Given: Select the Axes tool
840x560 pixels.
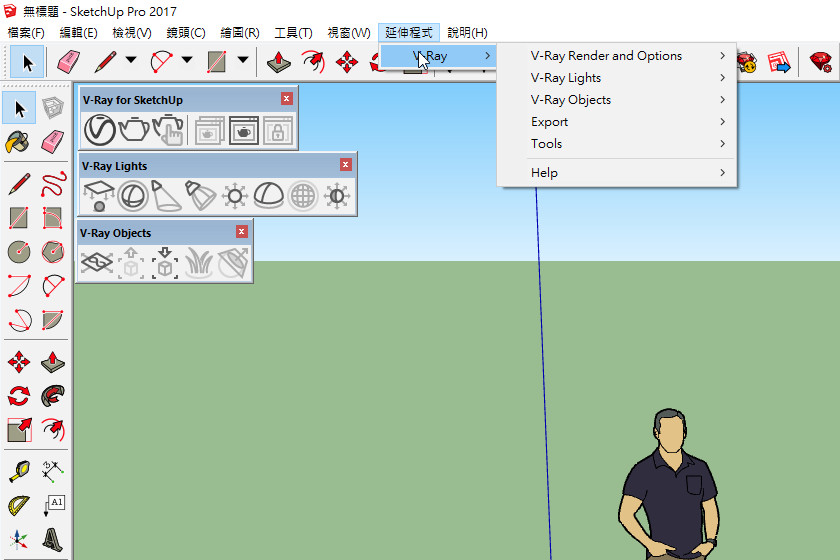Looking at the screenshot, I should click(19, 540).
